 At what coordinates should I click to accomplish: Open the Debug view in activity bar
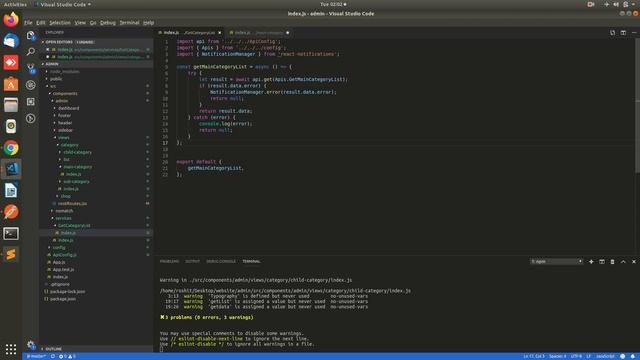(31, 85)
